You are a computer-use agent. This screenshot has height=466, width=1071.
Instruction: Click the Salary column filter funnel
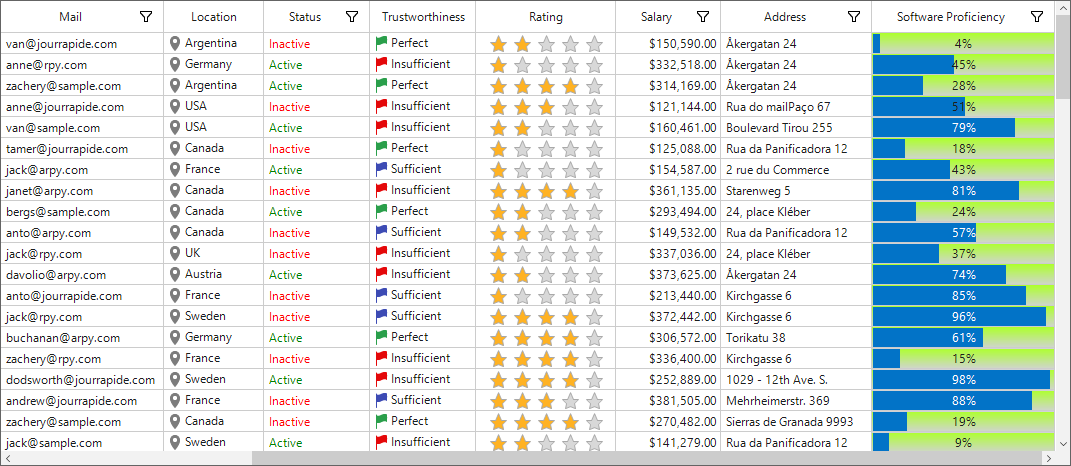[703, 17]
